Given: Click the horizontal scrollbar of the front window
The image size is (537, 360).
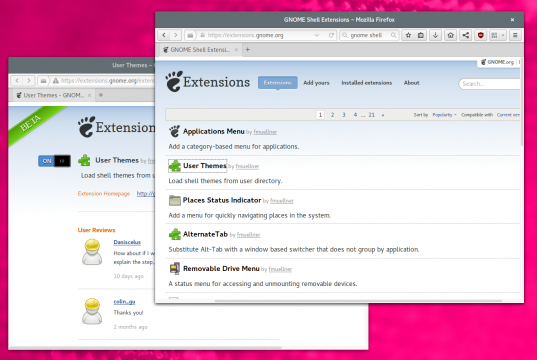Looking at the screenshot, I should 358,301.
